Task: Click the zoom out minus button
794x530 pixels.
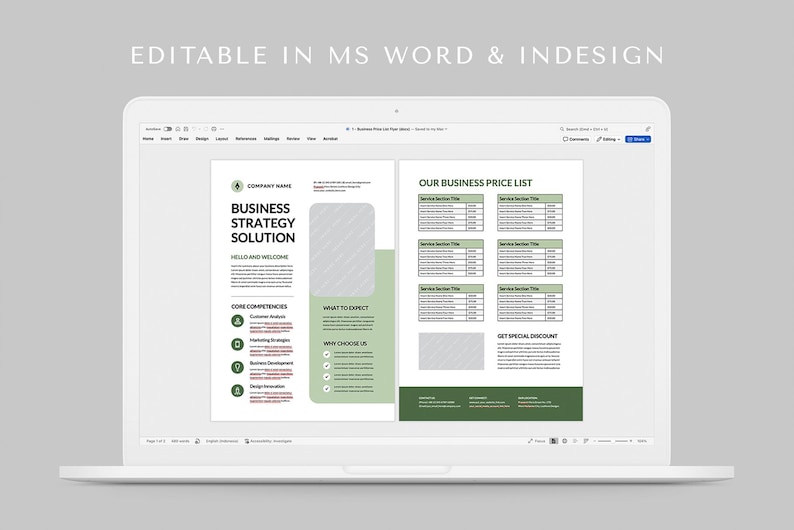Action: click(x=594, y=441)
